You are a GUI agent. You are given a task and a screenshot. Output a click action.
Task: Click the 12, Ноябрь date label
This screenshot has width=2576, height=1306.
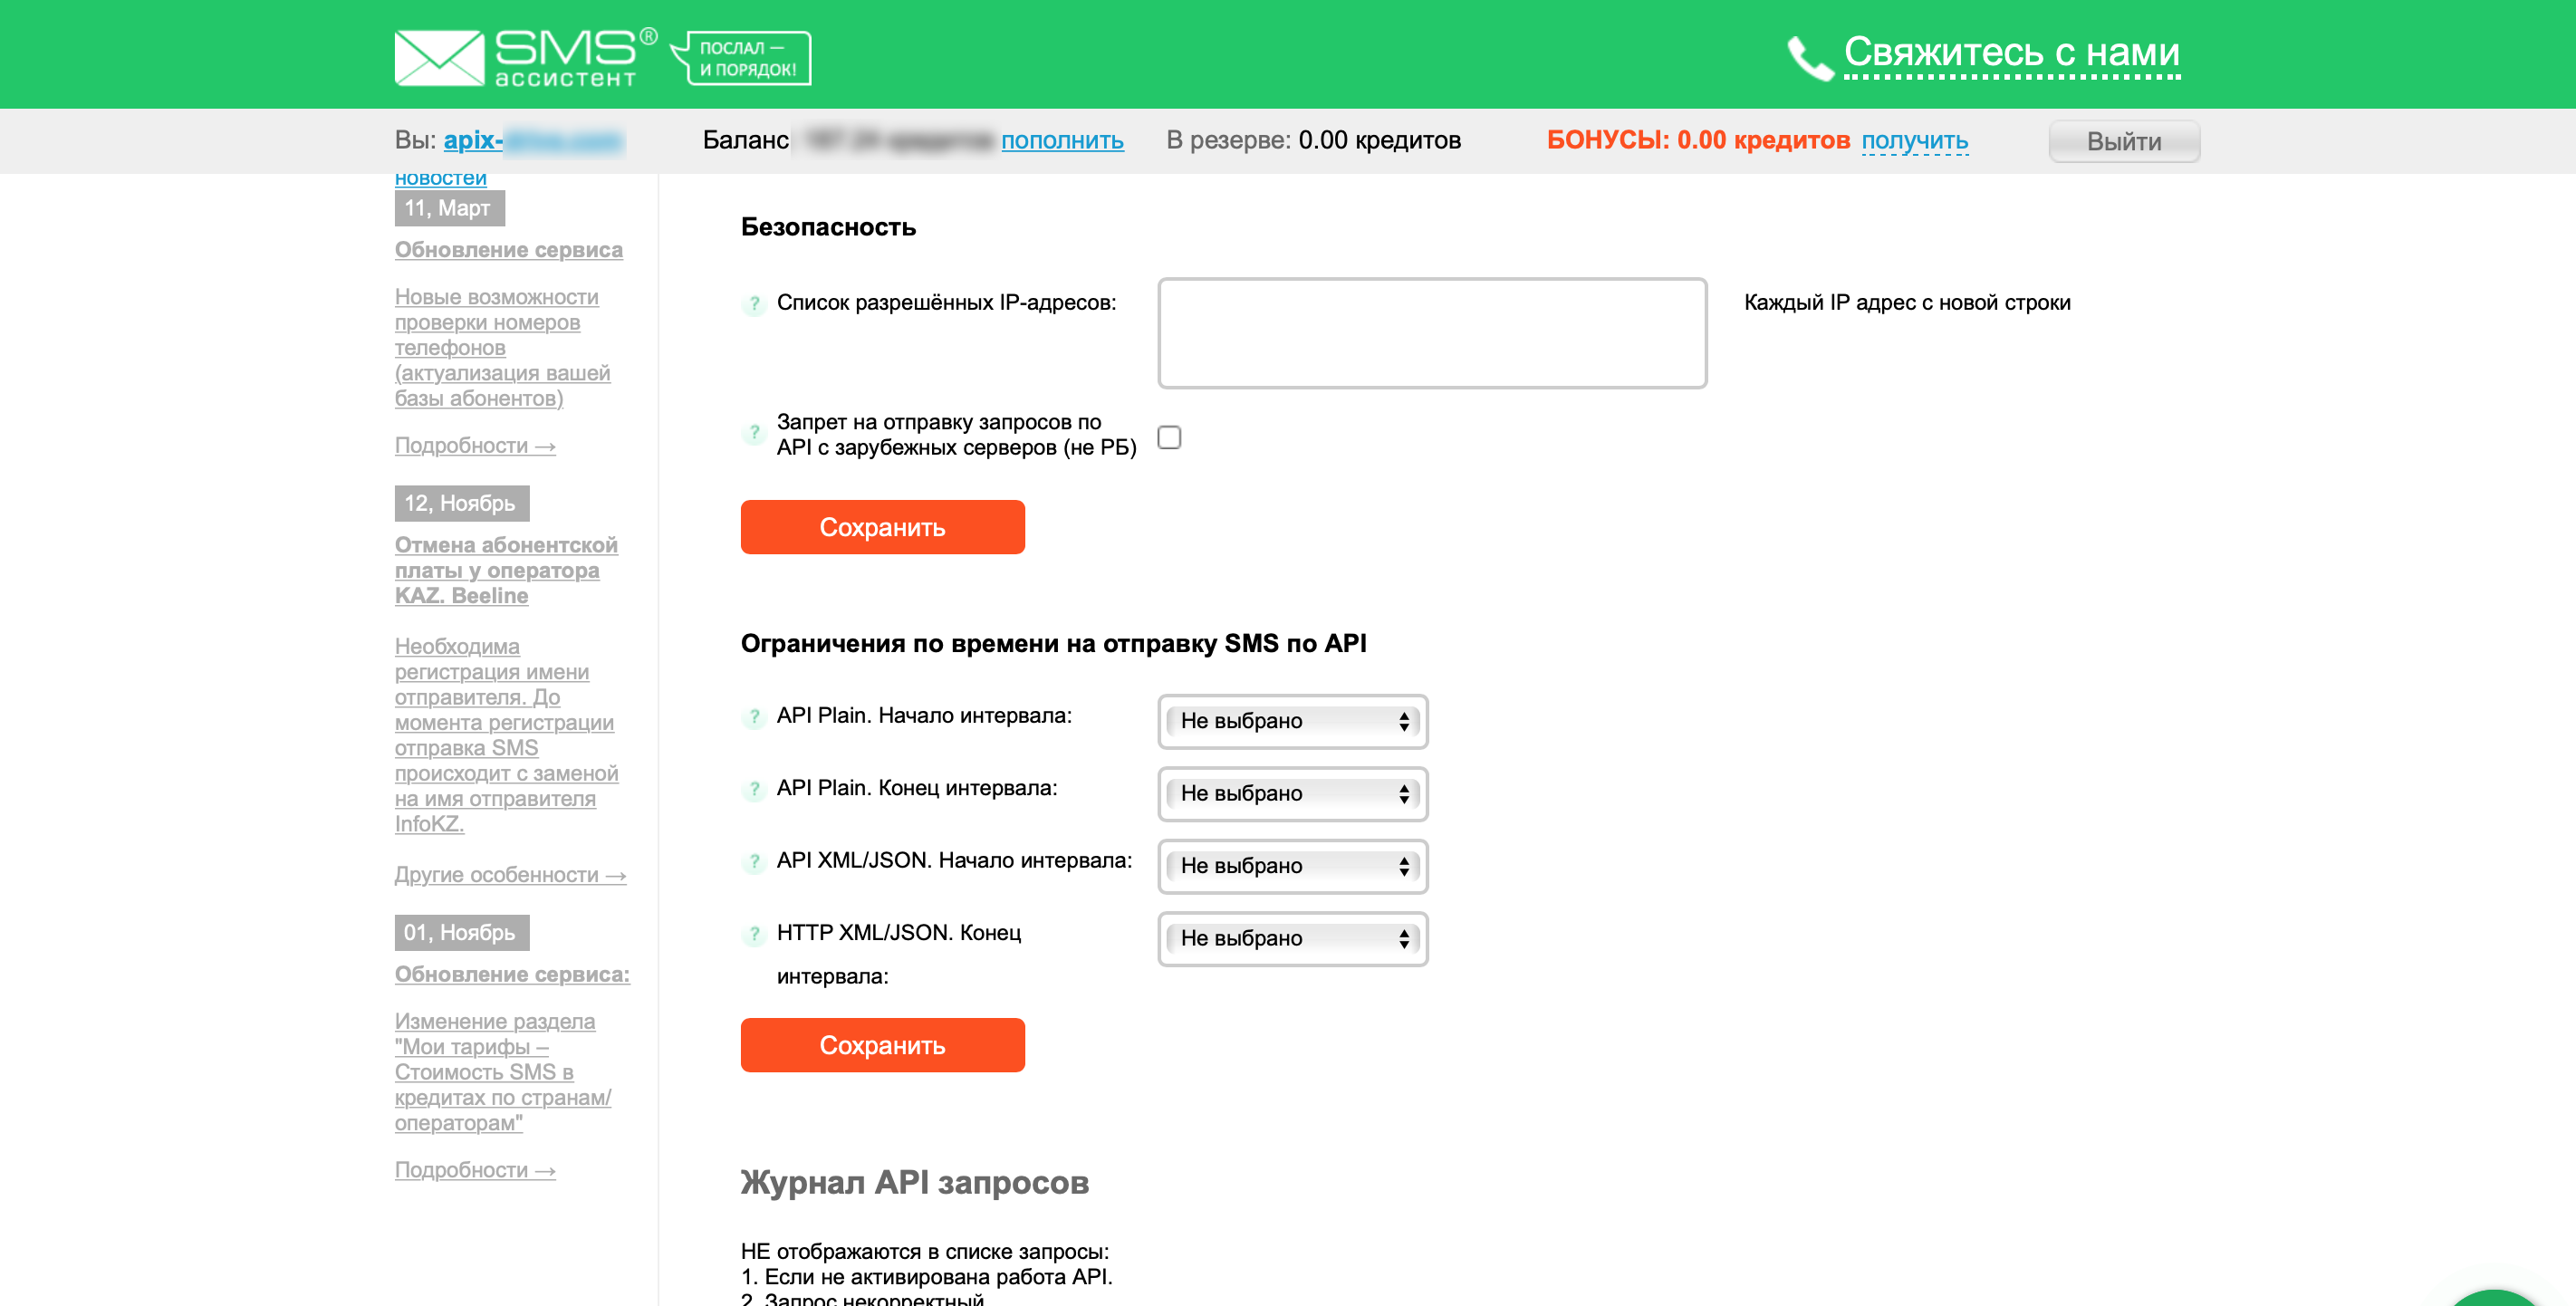[461, 503]
